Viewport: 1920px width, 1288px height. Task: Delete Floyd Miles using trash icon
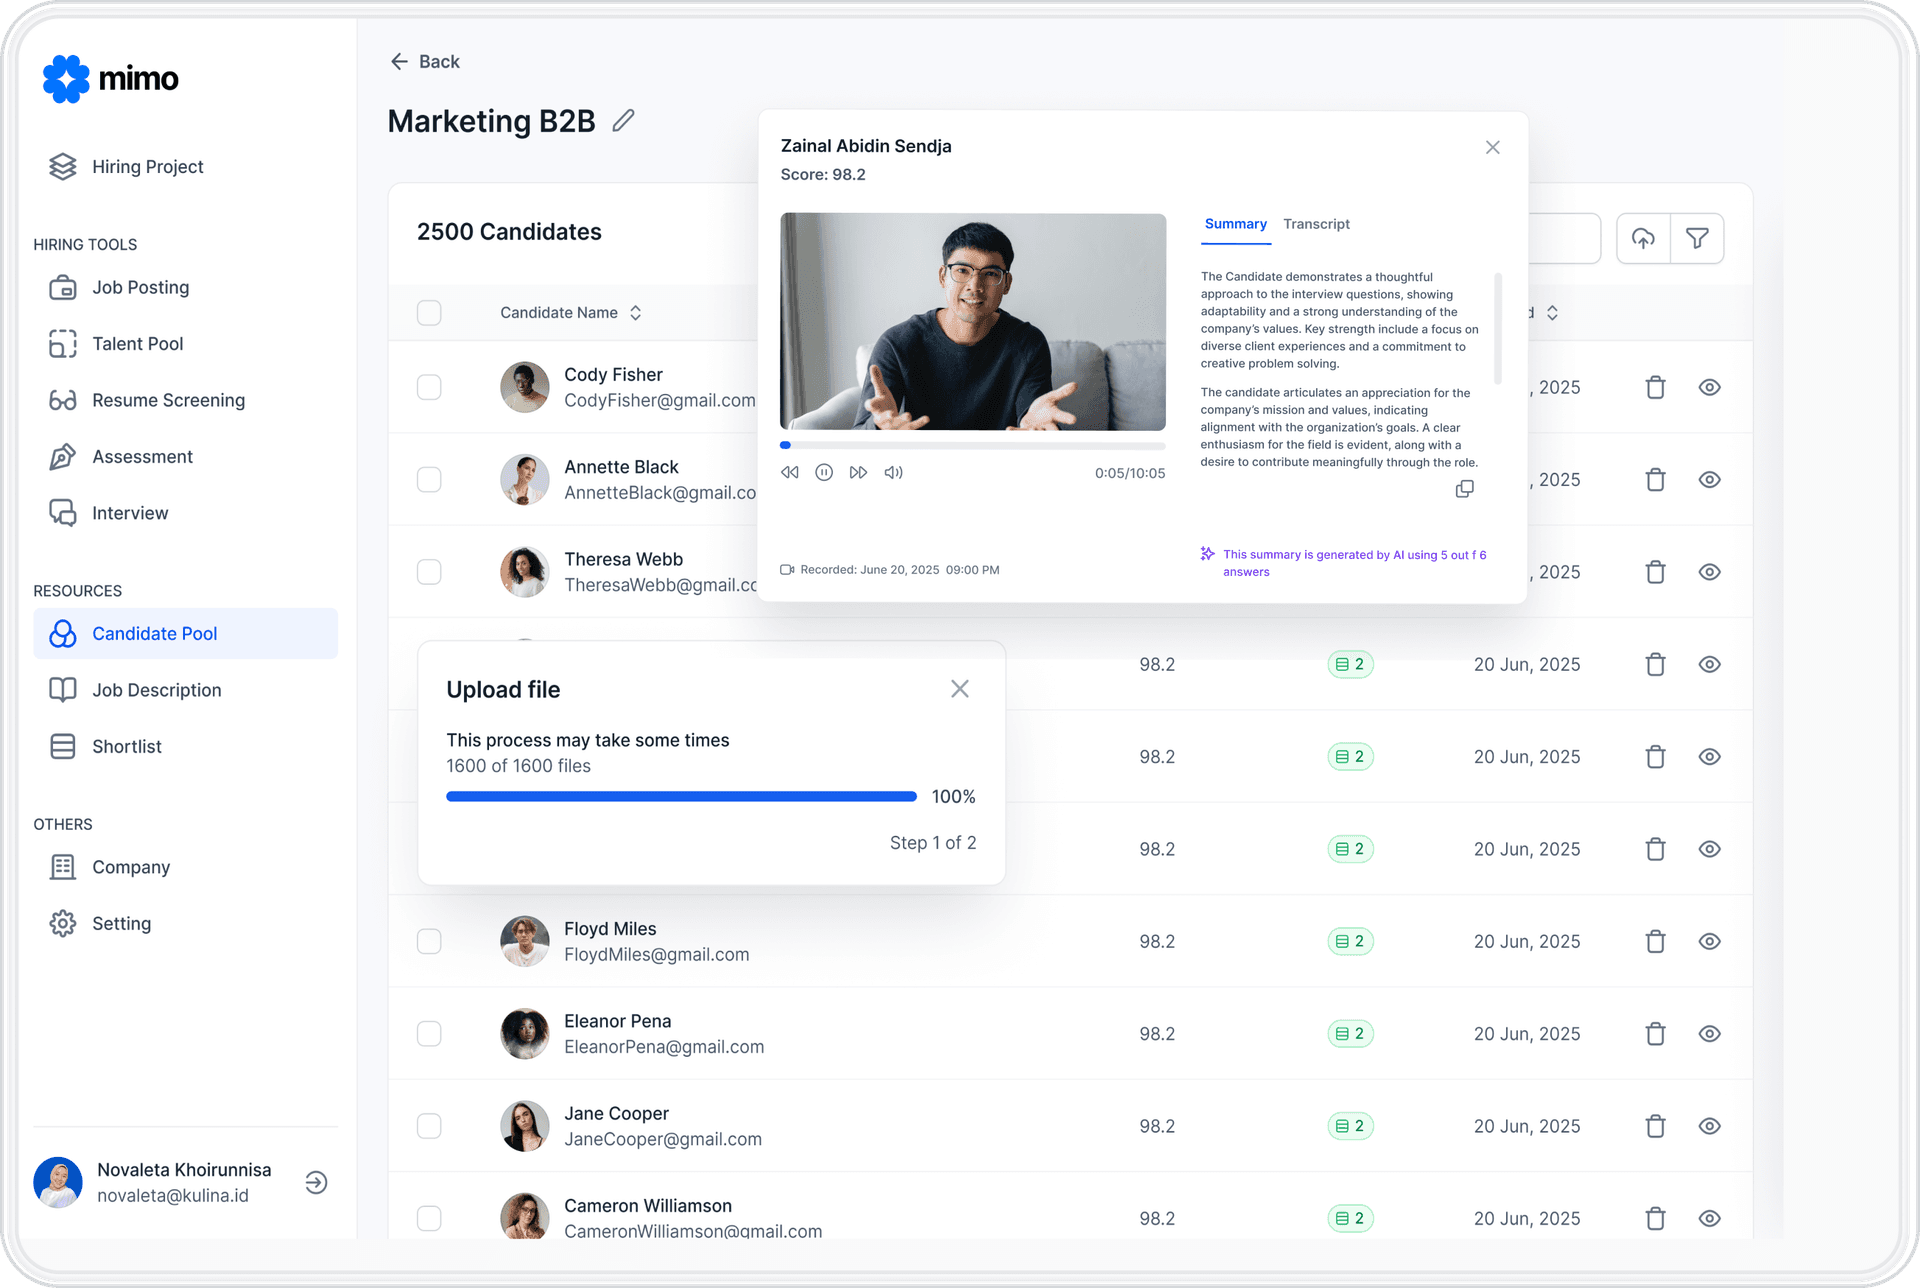click(x=1655, y=941)
